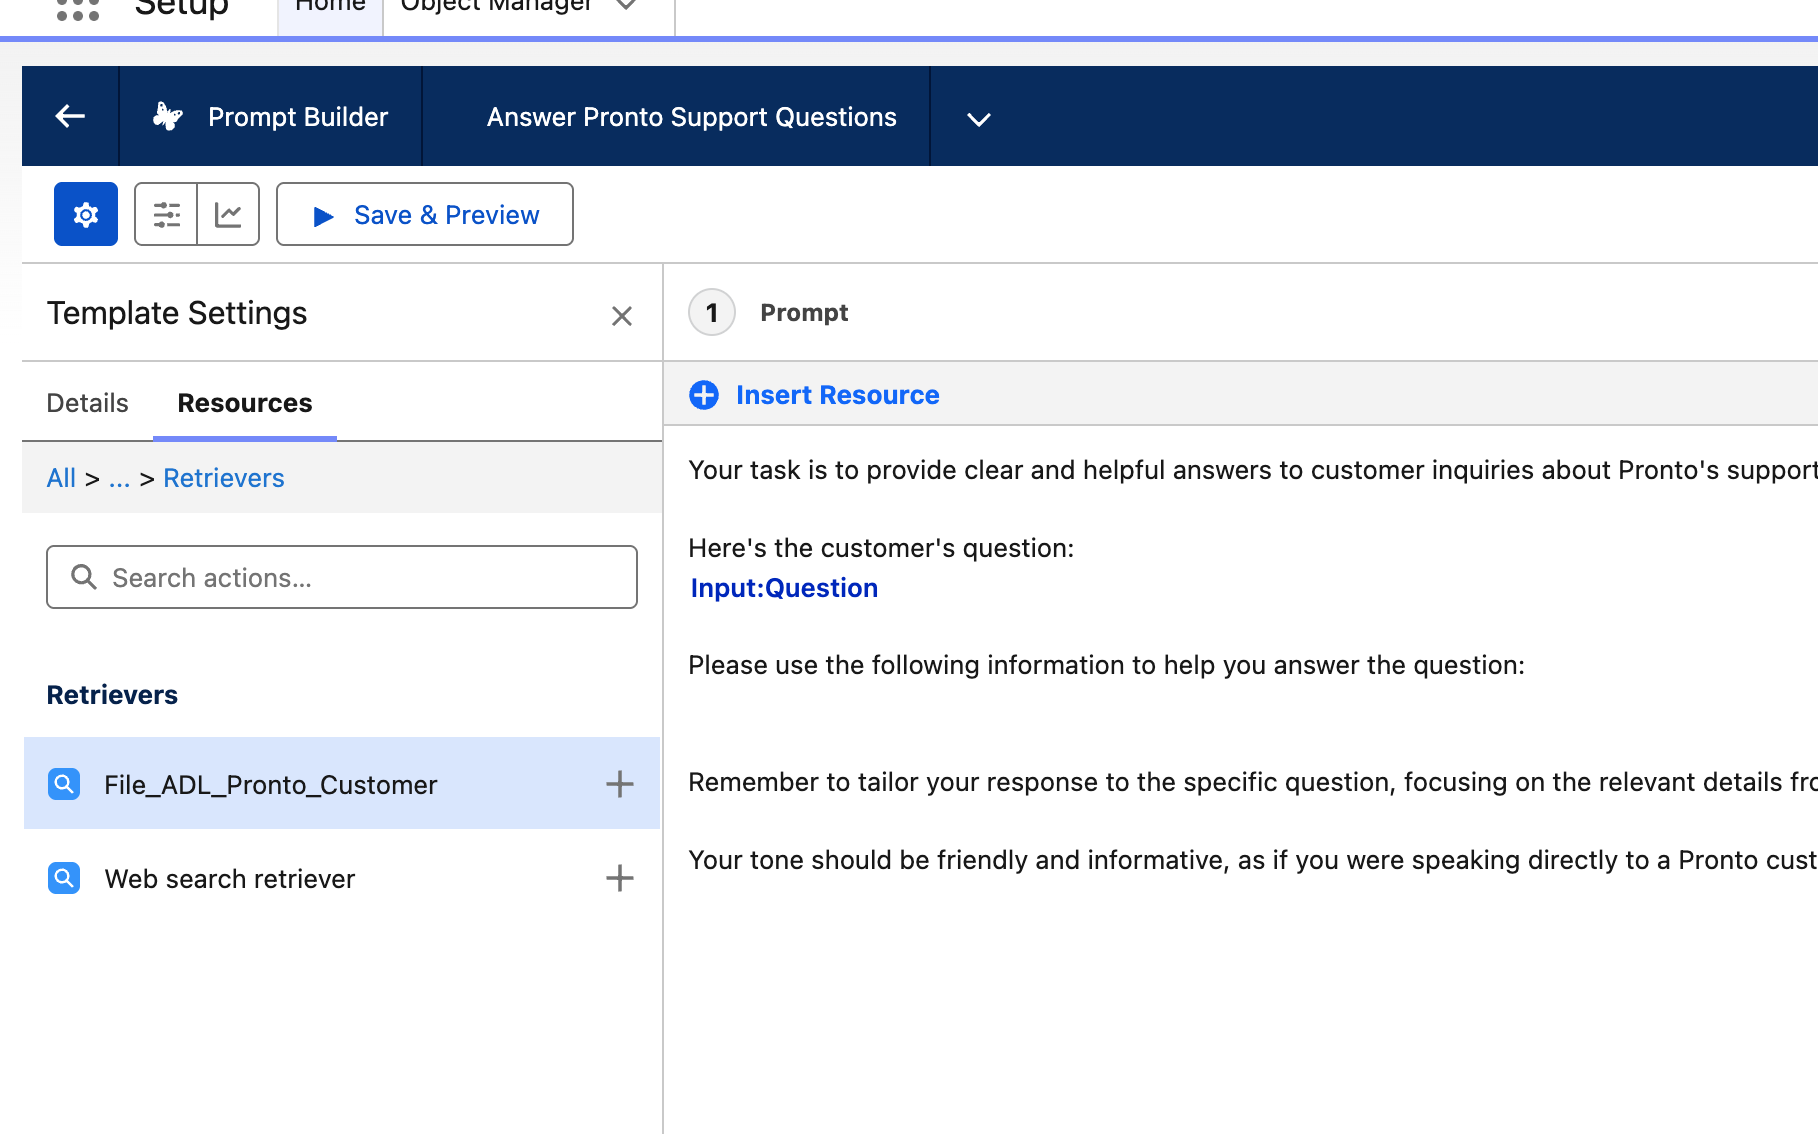
Task: Navigate to All in the breadcrumb
Action: (61, 478)
